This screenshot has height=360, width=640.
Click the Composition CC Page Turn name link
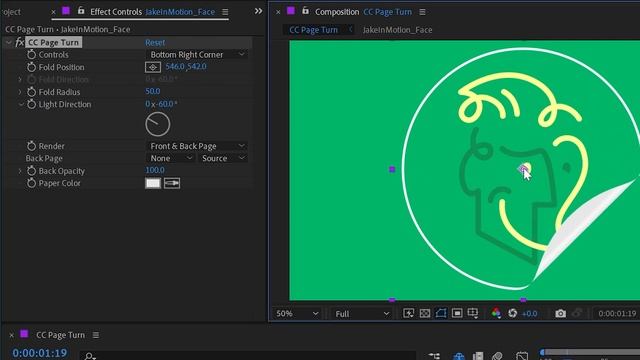[x=387, y=12]
